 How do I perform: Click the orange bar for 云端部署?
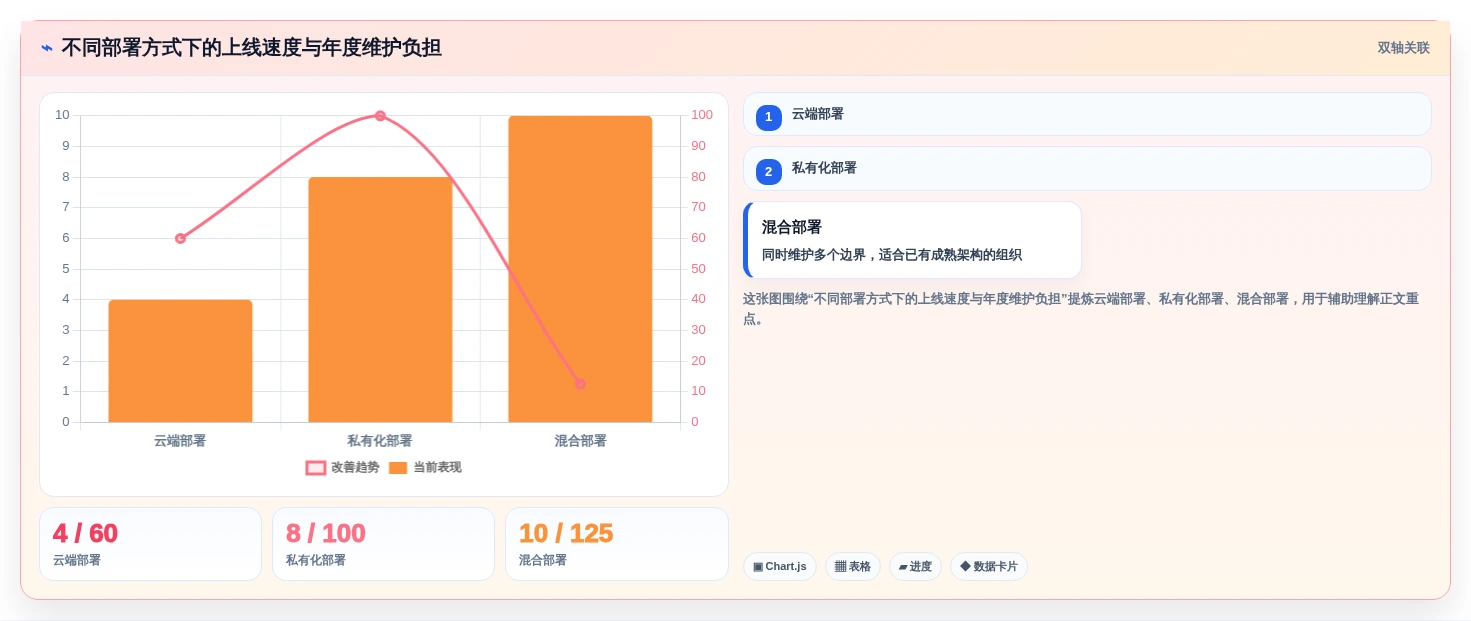point(180,361)
